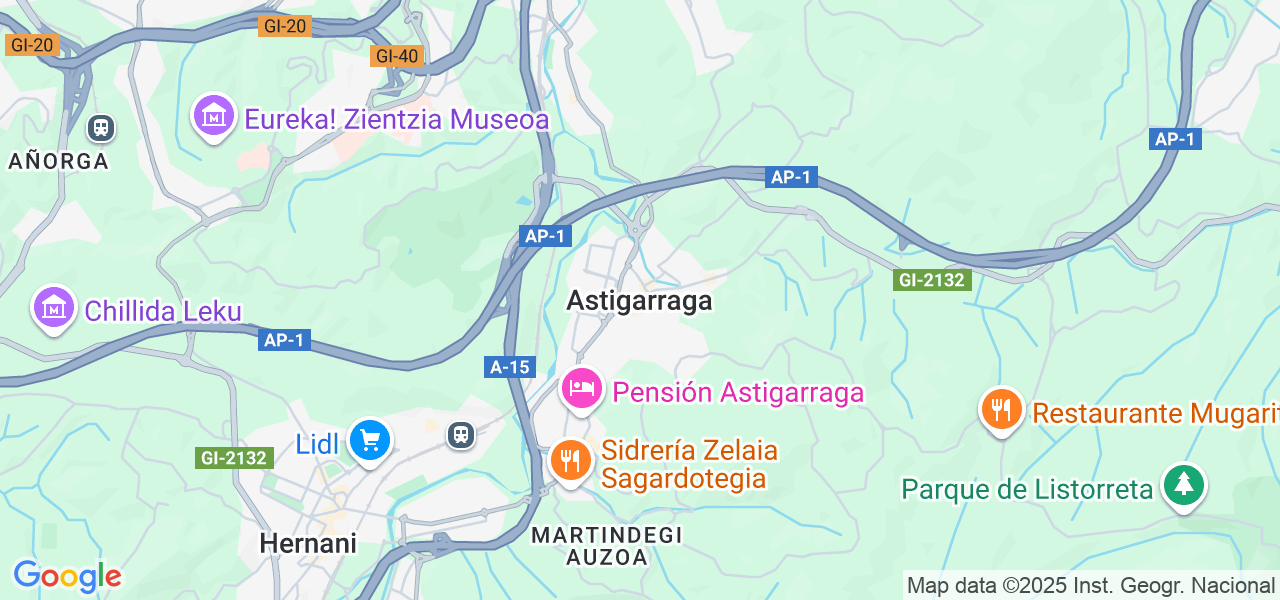Image resolution: width=1280 pixels, height=600 pixels.
Task: Select the Lidl shopping cart pin
Action: pyautogui.click(x=370, y=442)
